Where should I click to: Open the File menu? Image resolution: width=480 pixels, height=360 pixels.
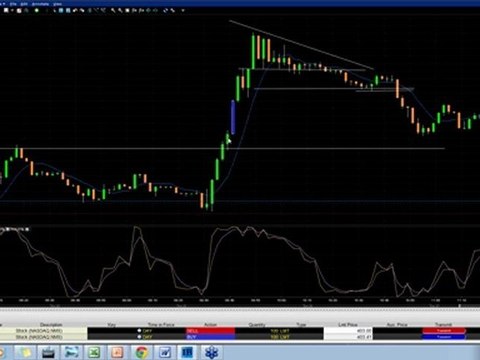13,4
